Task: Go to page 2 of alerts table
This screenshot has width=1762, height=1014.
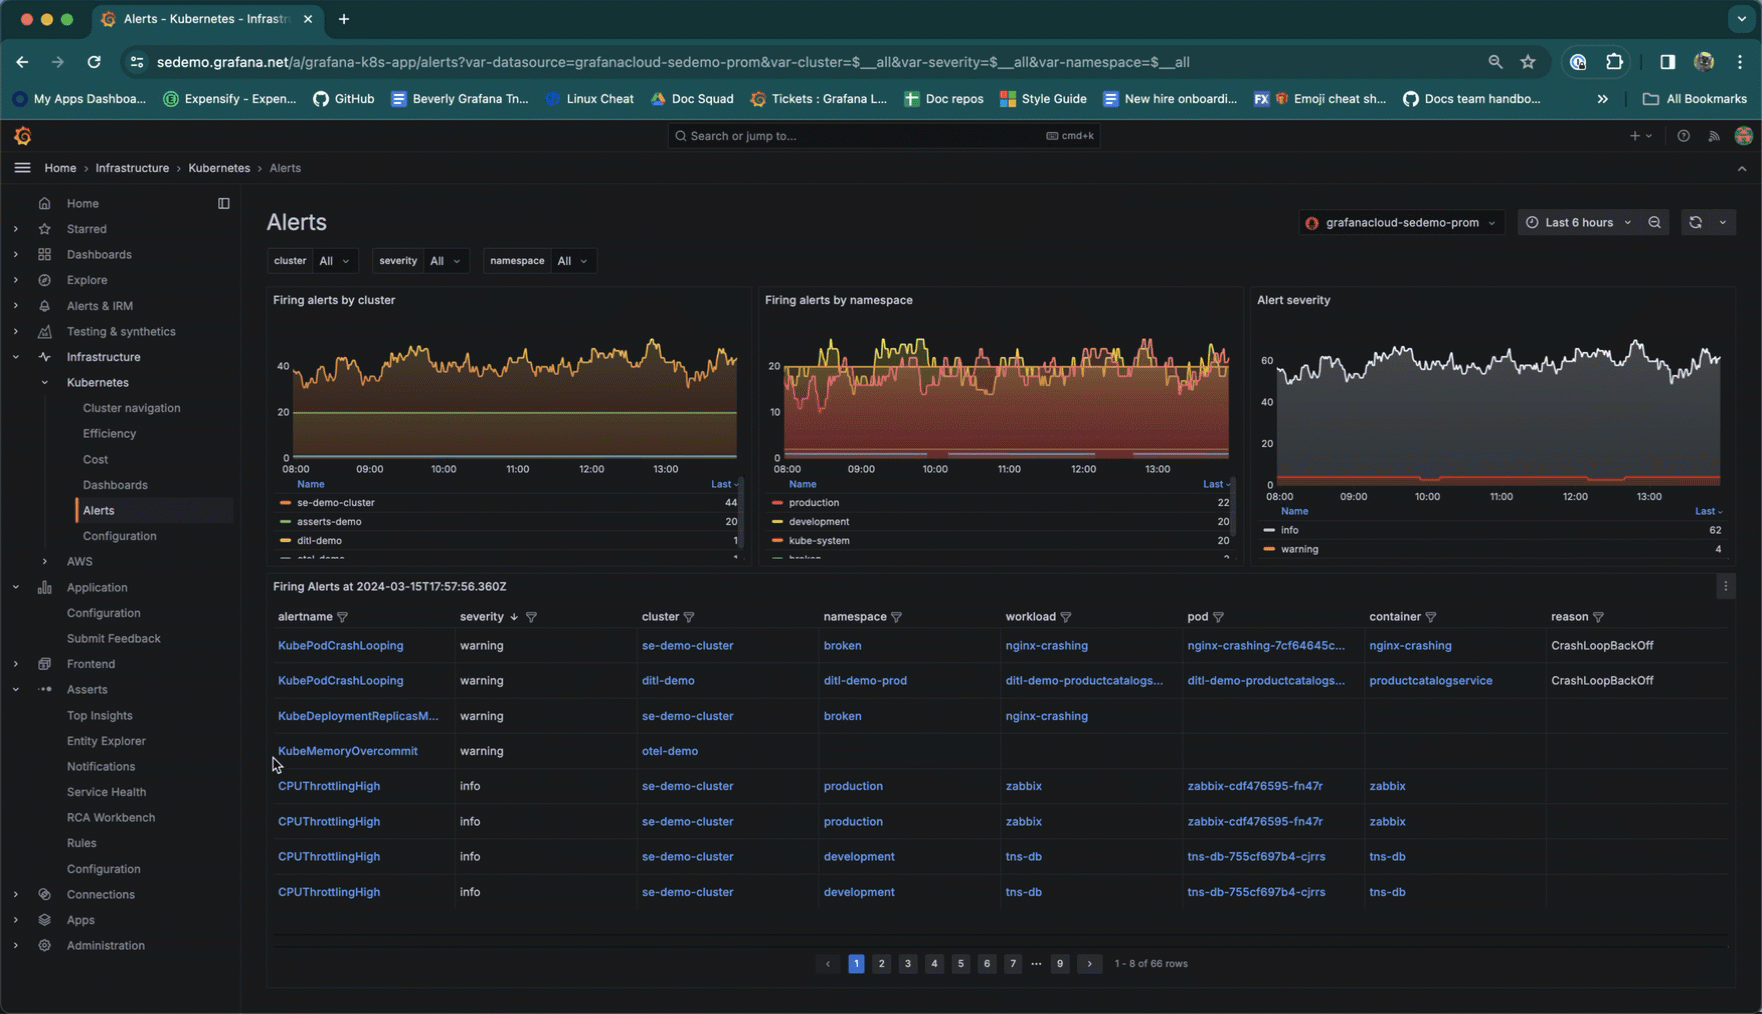Action: tap(881, 964)
